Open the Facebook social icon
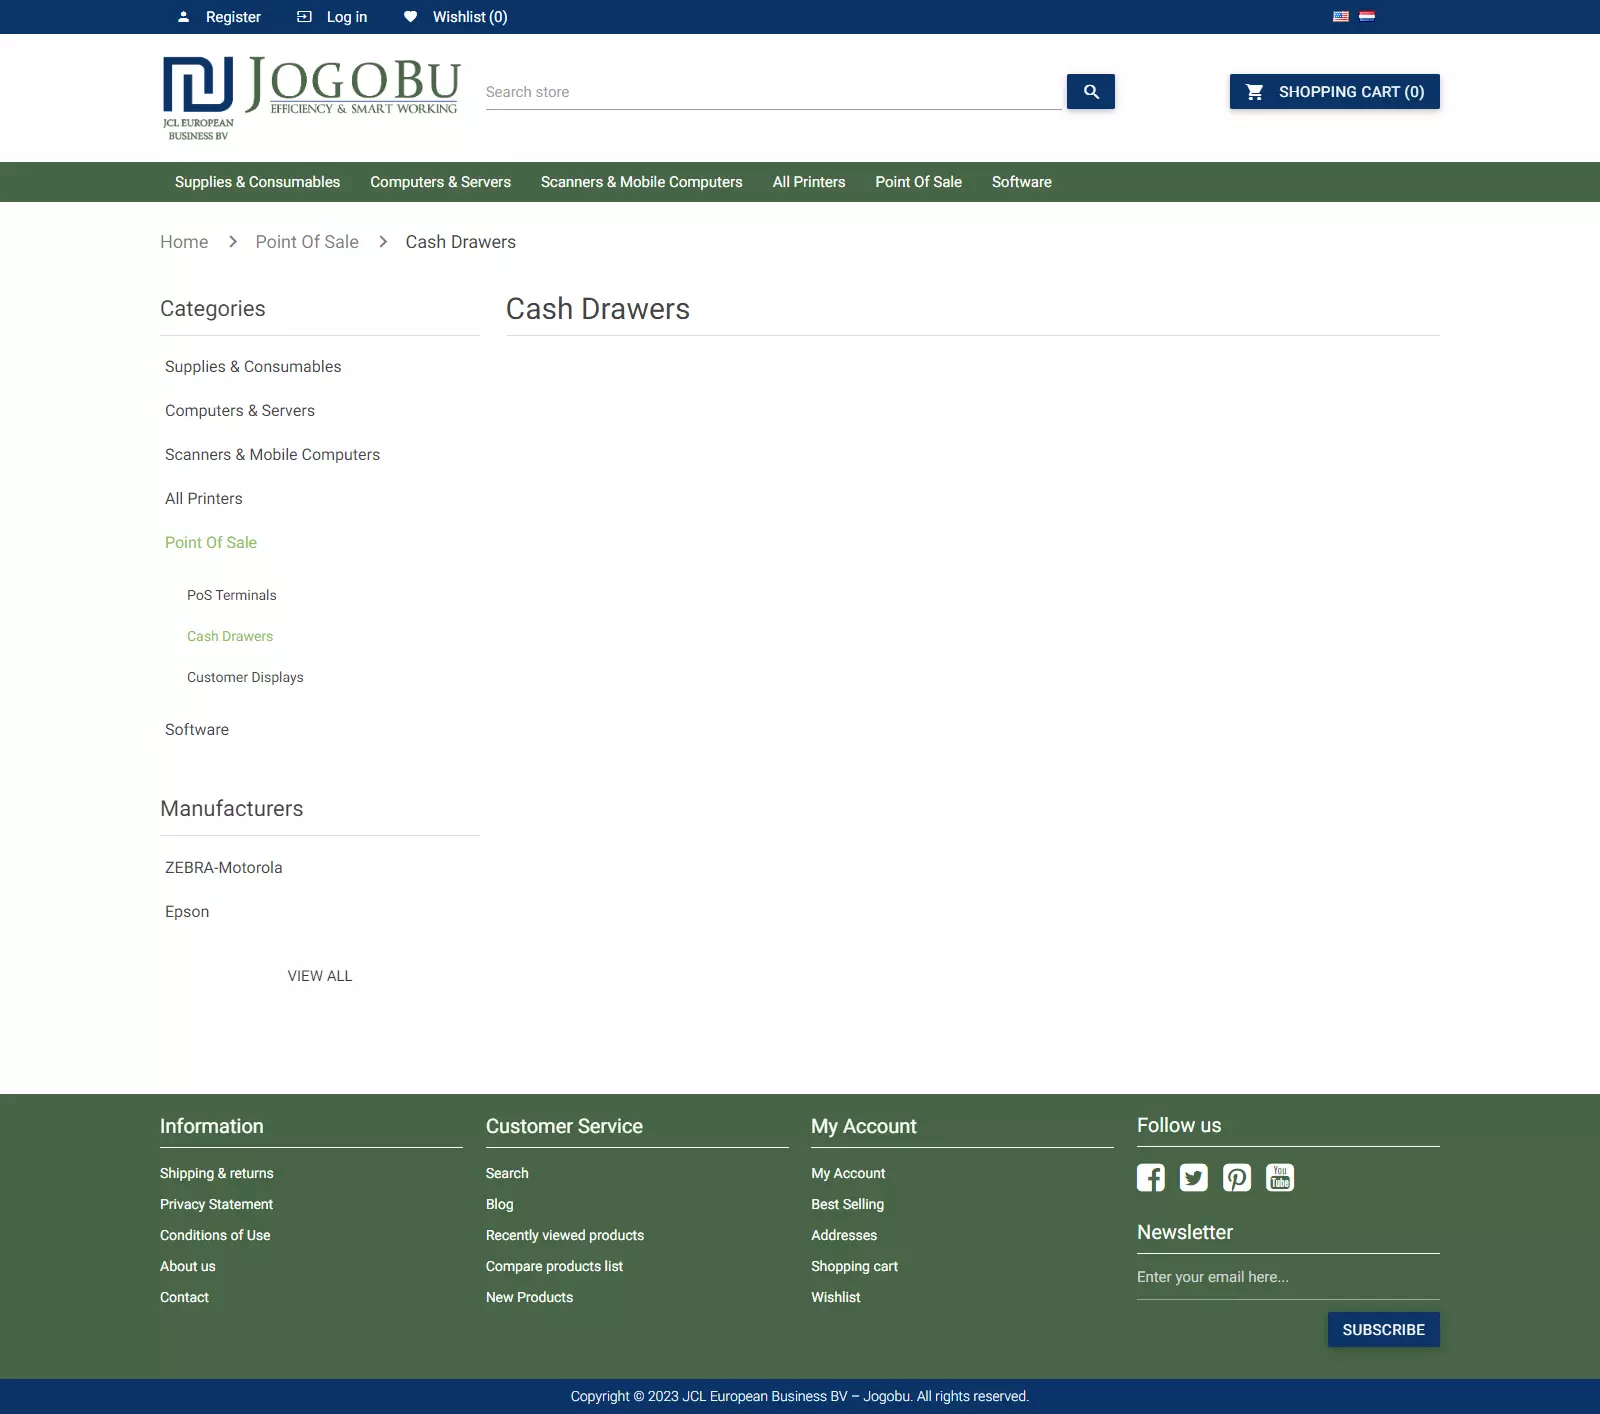This screenshot has width=1600, height=1414. [1150, 1178]
